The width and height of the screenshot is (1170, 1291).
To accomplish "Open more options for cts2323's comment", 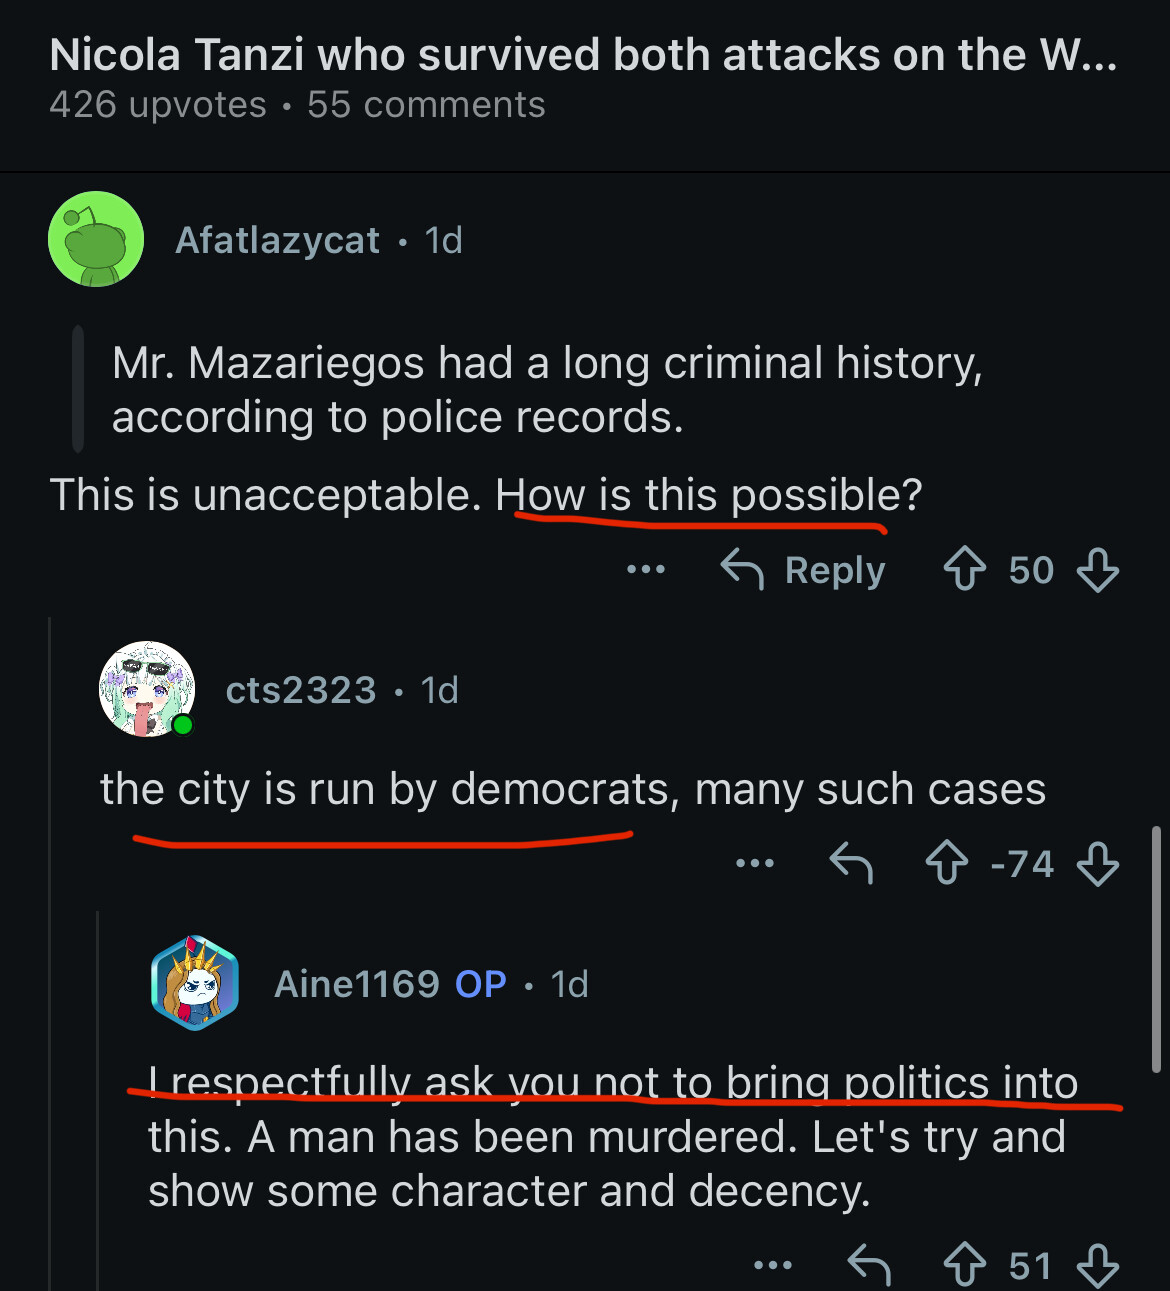I will click(x=754, y=863).
